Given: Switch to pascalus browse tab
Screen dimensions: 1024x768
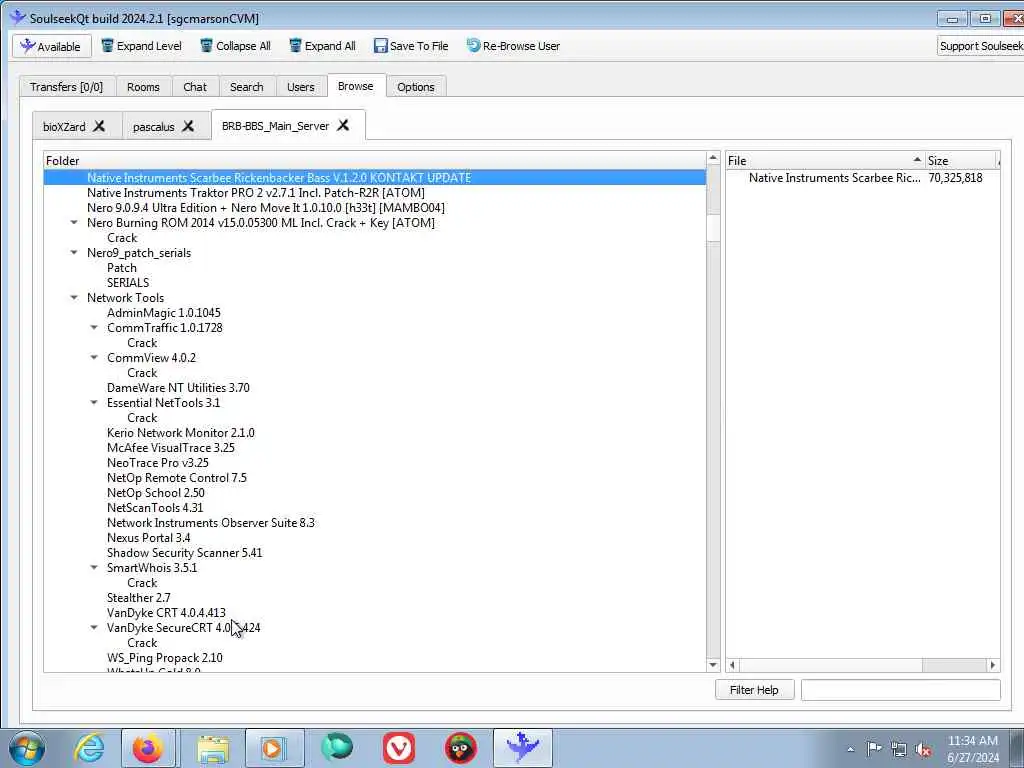Looking at the screenshot, I should (x=153, y=127).
